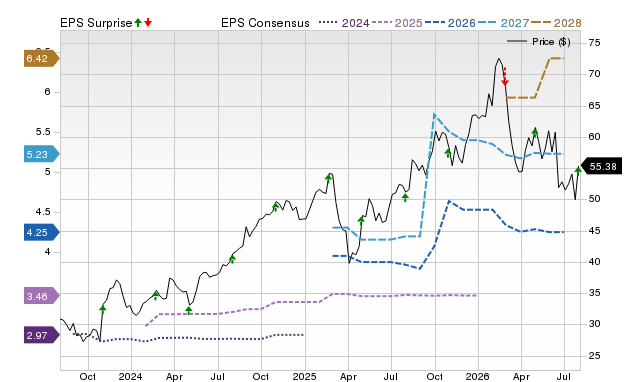Click the 4.5 EPS axis label
The image size is (640, 382).
click(43, 212)
